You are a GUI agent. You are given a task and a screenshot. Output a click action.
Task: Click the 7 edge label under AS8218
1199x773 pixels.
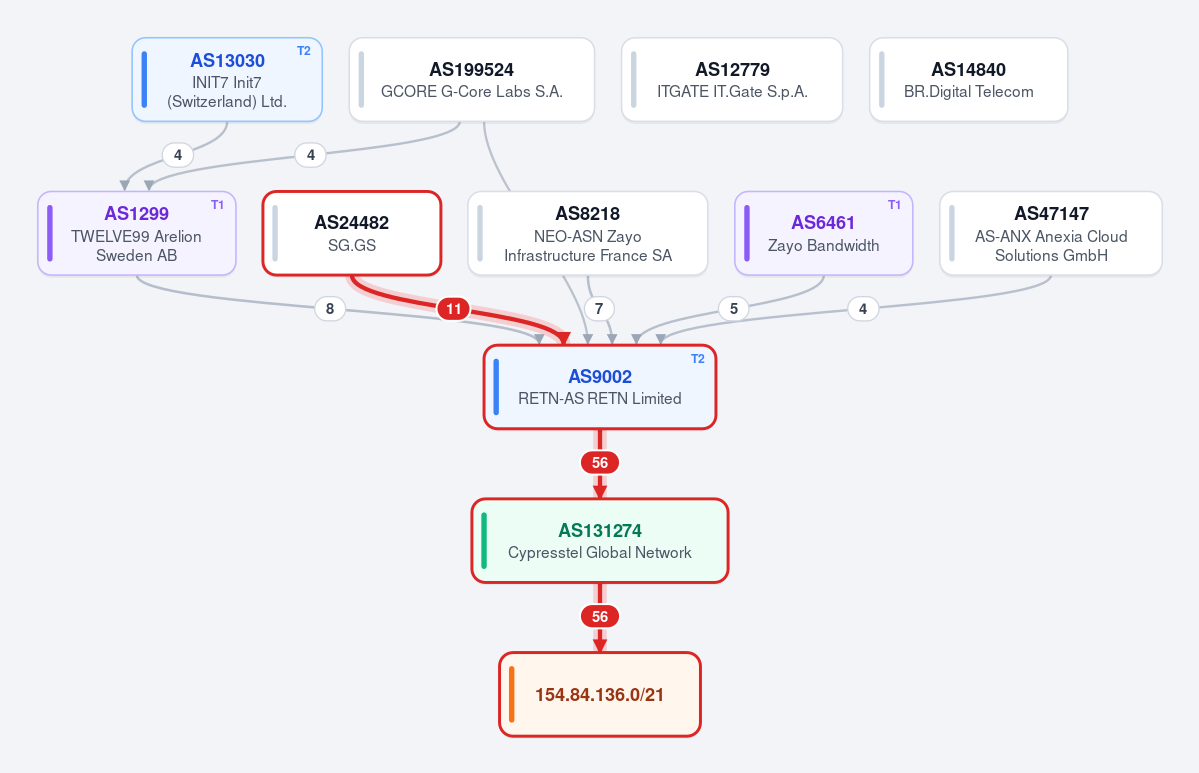[x=599, y=309]
